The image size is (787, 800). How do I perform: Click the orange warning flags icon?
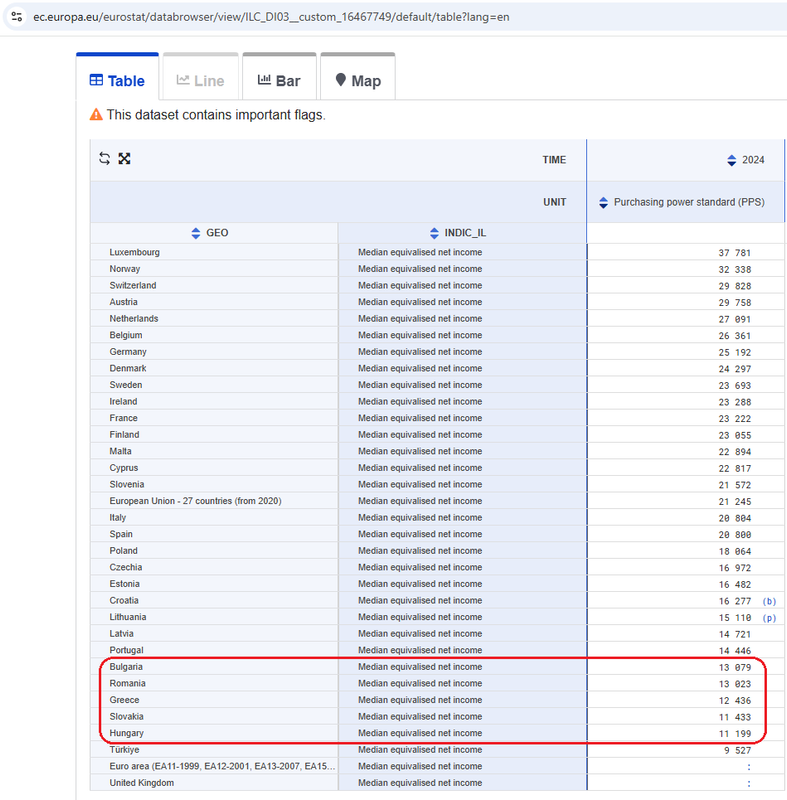pos(96,114)
